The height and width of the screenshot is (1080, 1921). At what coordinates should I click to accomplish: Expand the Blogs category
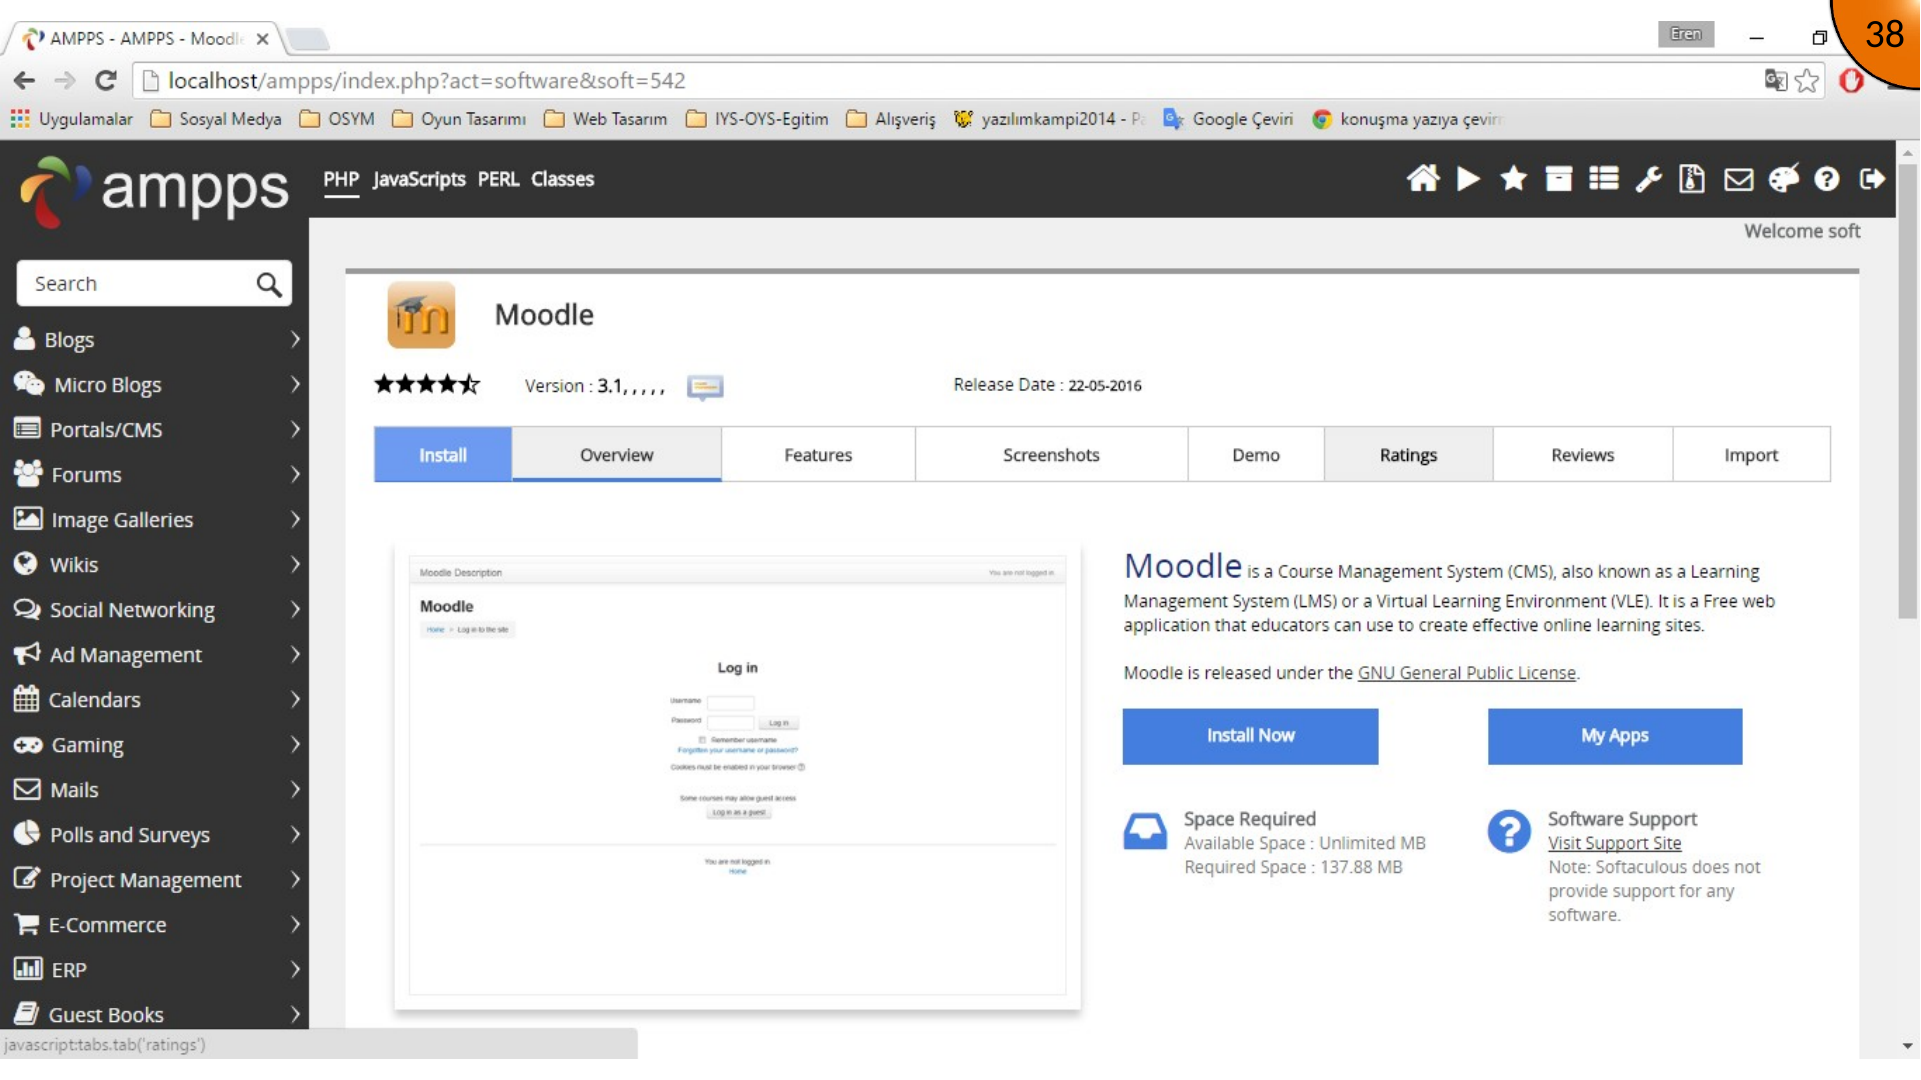(155, 340)
